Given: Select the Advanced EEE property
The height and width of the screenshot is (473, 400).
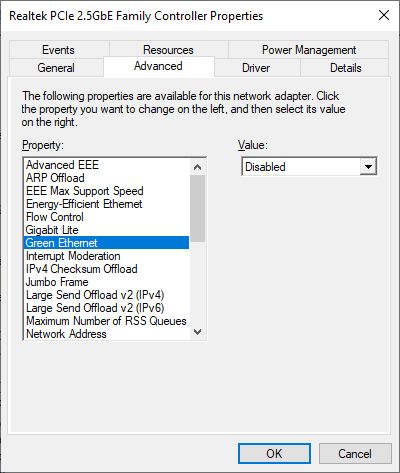Looking at the screenshot, I should (x=107, y=165).
